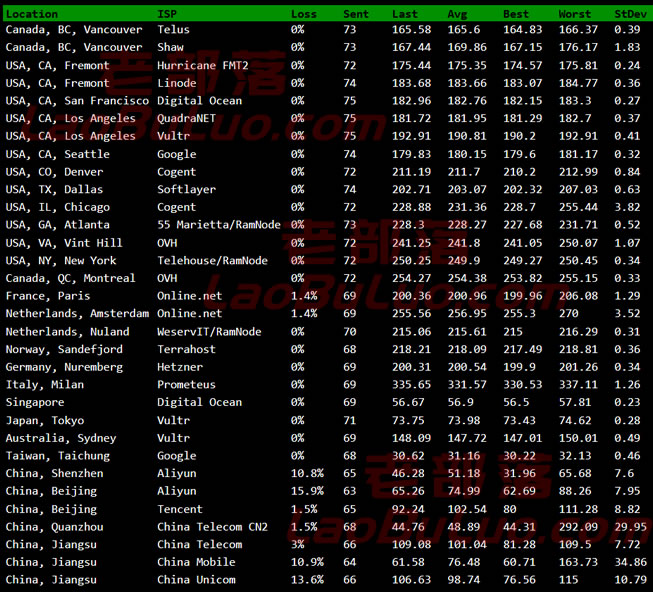Click the 3% loss value for China Telecom Jiangsu
Screen dimensions: 653x592
(x=297, y=545)
